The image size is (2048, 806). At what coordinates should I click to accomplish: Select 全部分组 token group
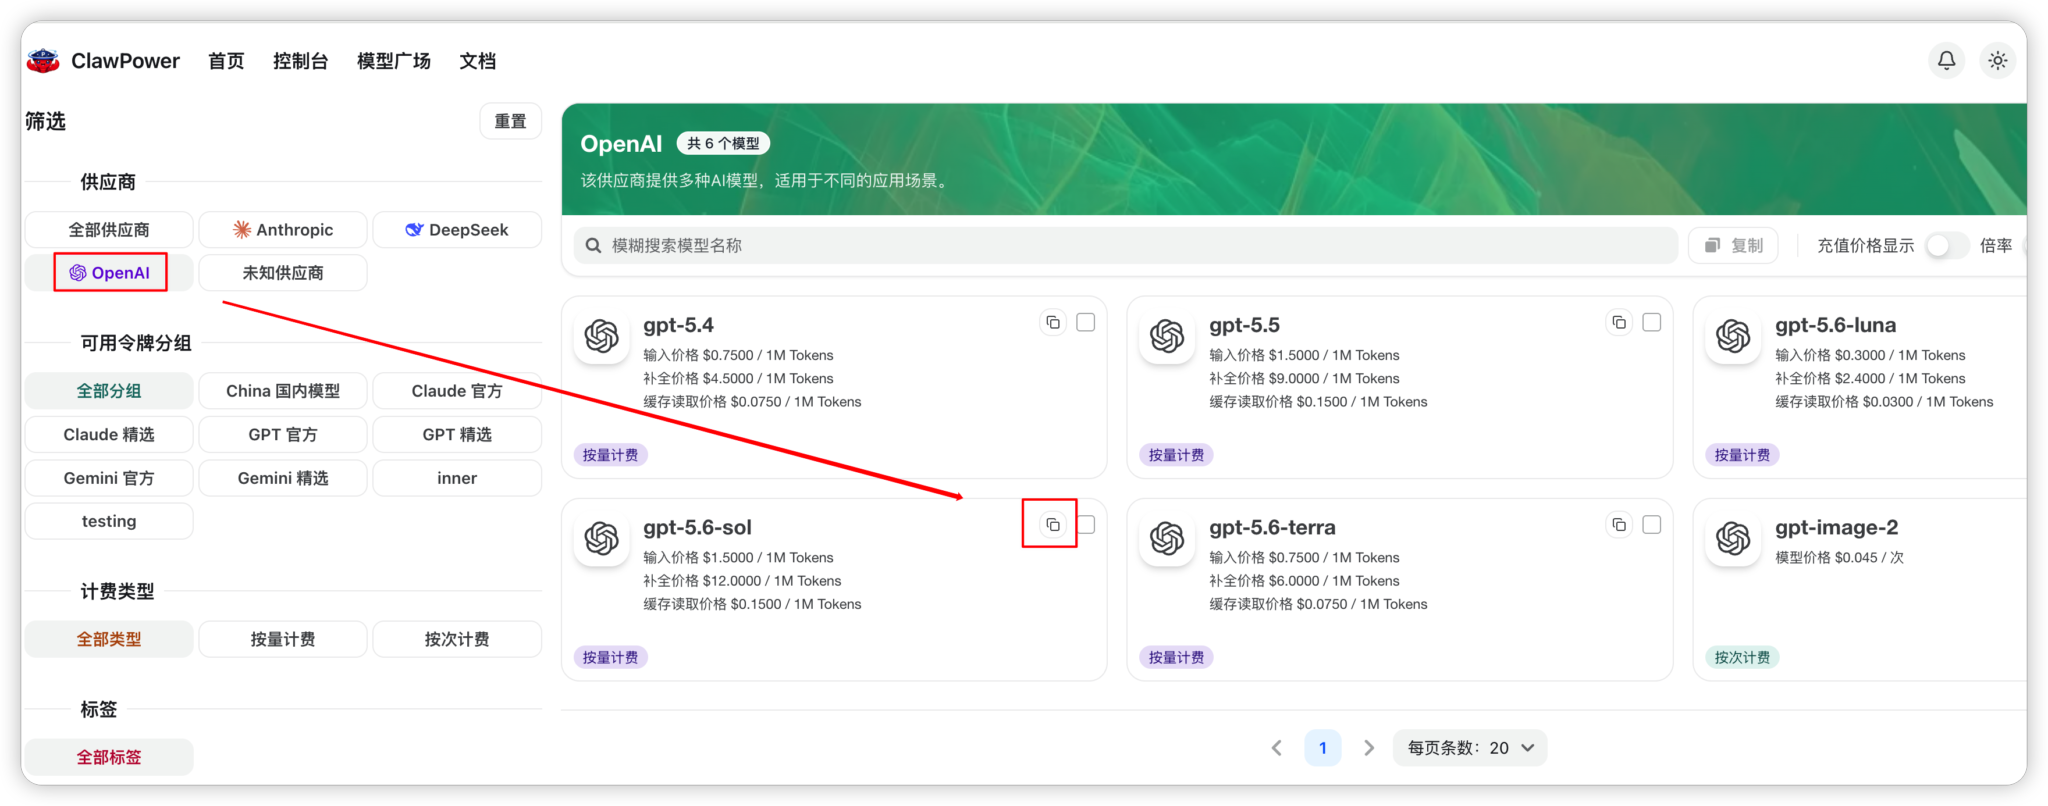click(x=109, y=391)
